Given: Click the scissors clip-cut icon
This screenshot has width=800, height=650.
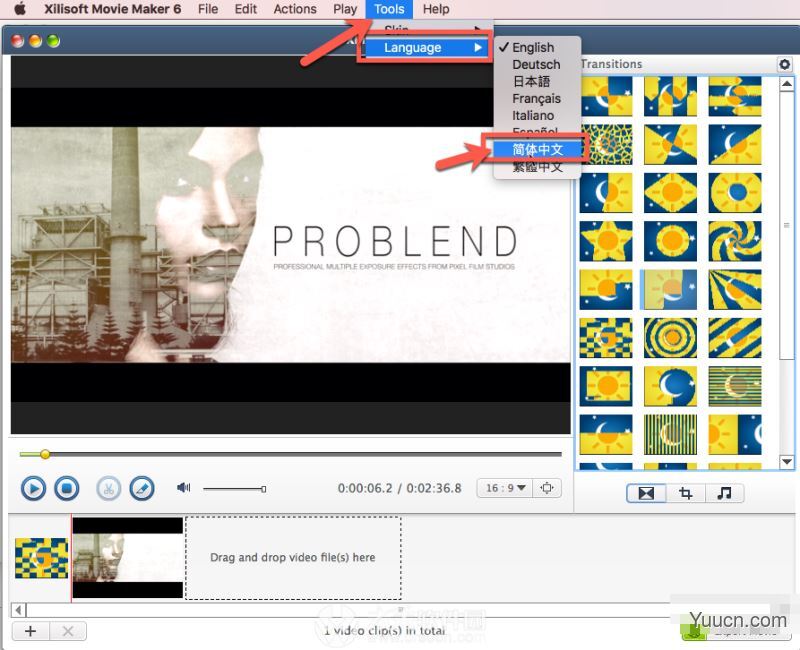Looking at the screenshot, I should [x=110, y=488].
